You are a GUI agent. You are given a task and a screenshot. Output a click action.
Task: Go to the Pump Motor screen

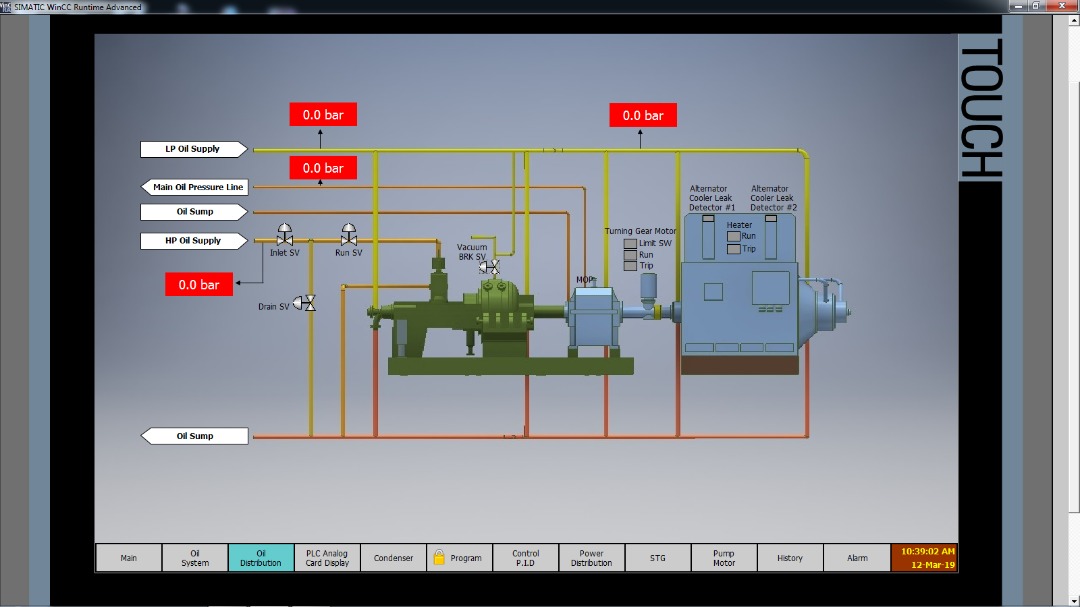723,558
